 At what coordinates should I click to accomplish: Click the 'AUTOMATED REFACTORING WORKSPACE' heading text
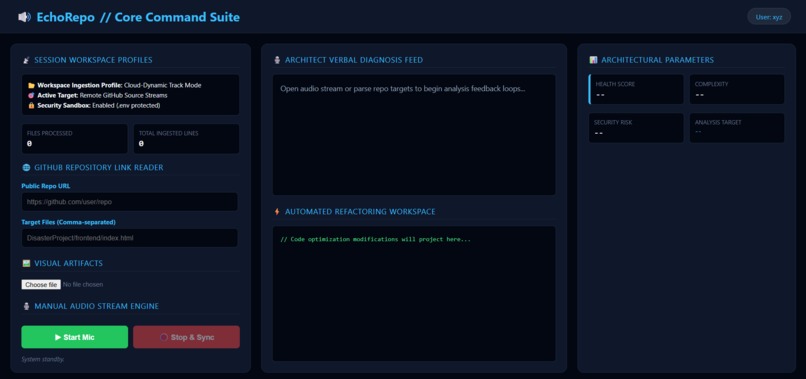click(x=360, y=212)
